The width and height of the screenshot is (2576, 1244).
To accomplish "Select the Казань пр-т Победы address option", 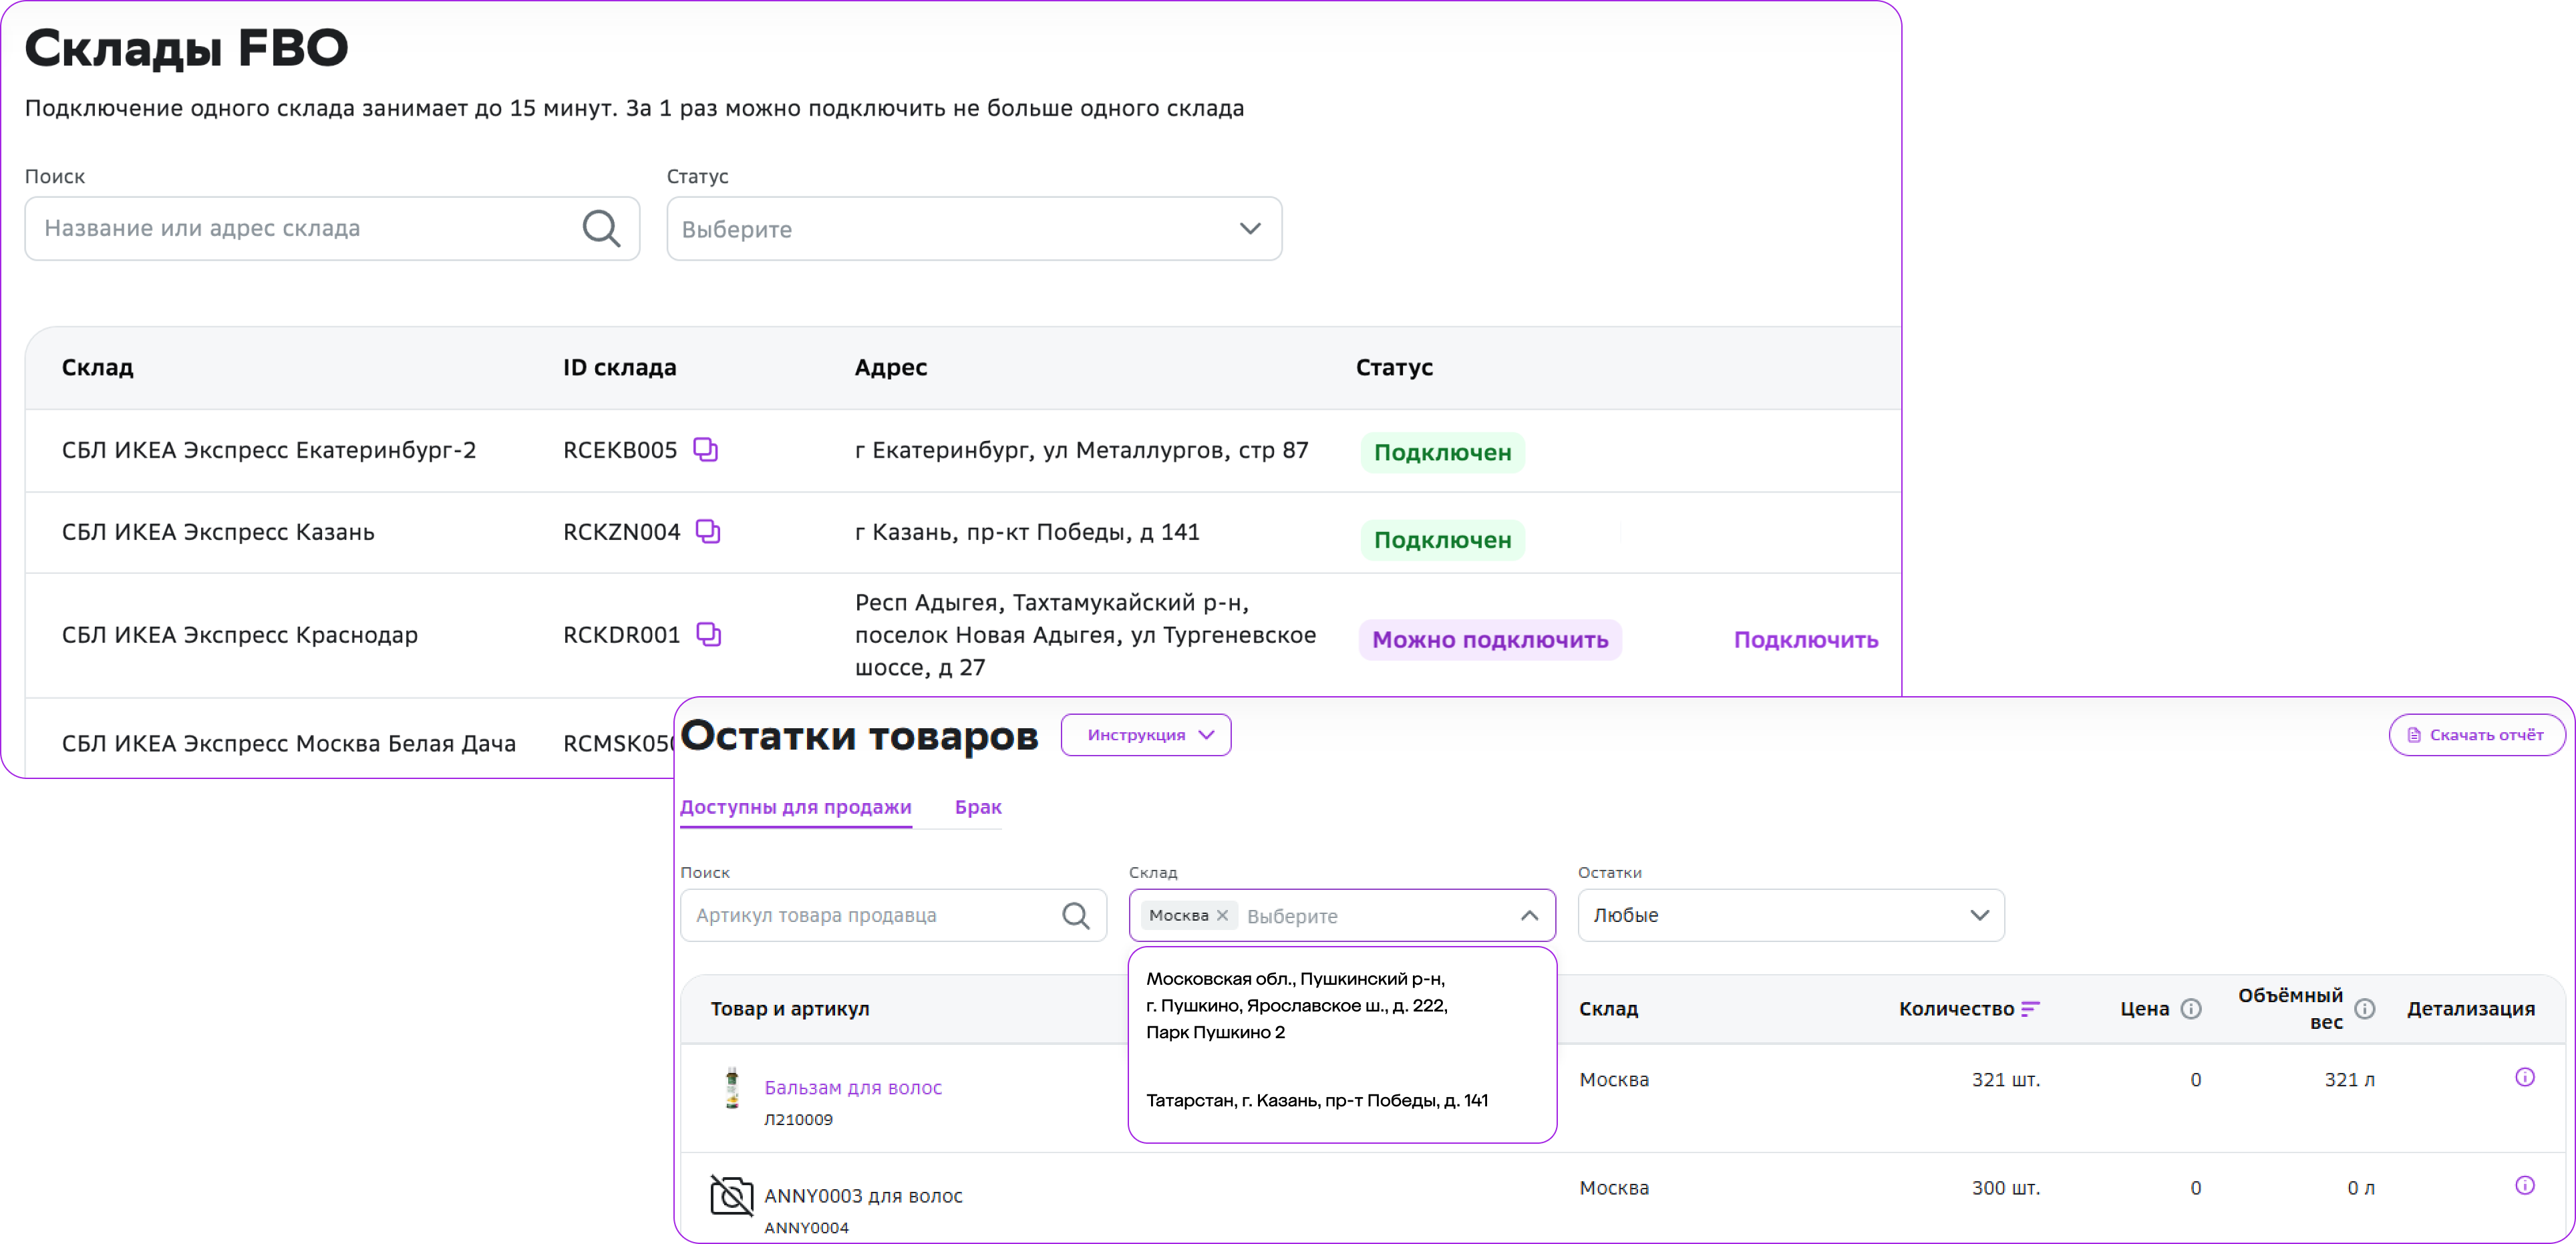I will pos(1317,1100).
